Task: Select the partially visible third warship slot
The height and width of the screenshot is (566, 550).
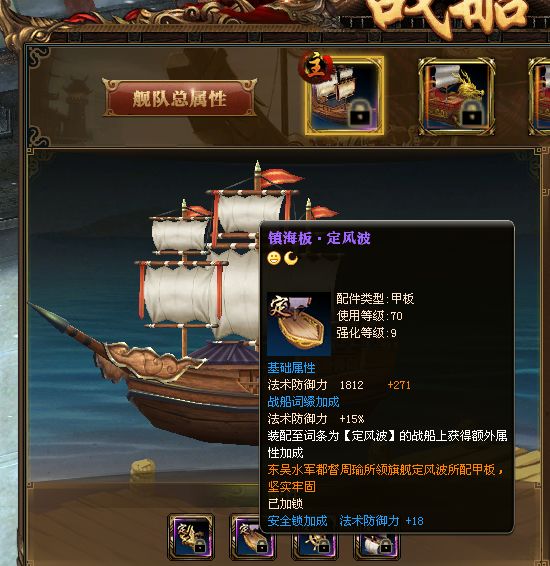Action: point(539,97)
